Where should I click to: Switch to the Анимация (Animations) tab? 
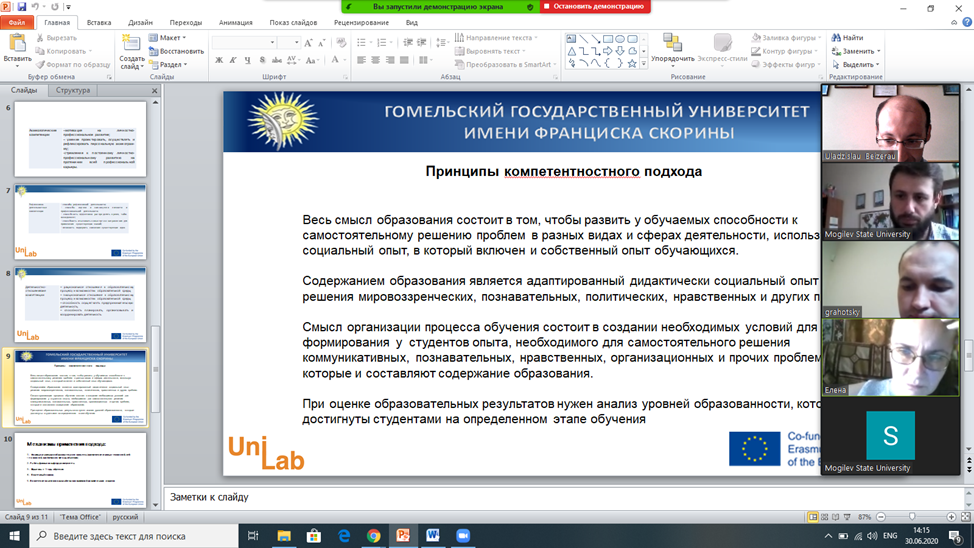[235, 22]
